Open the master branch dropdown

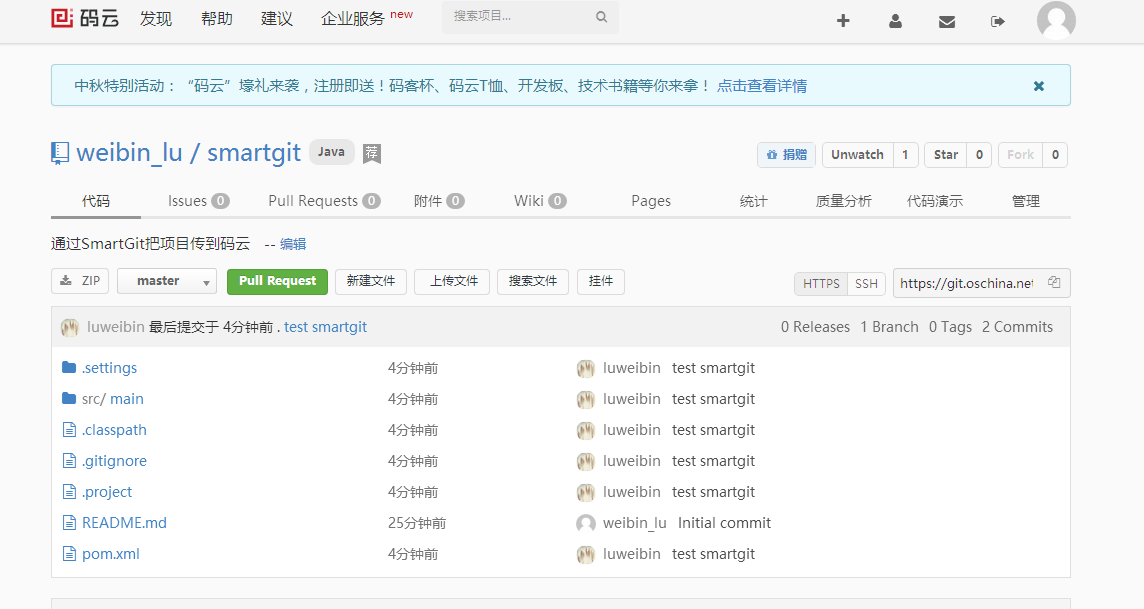(167, 281)
